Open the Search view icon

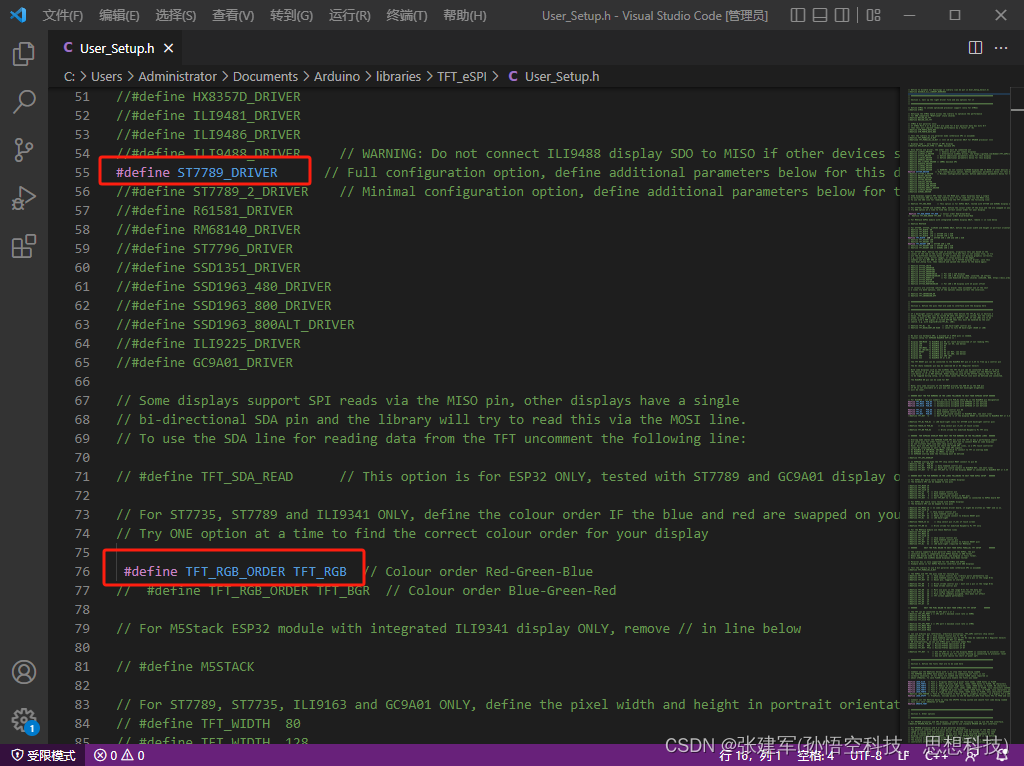23,102
